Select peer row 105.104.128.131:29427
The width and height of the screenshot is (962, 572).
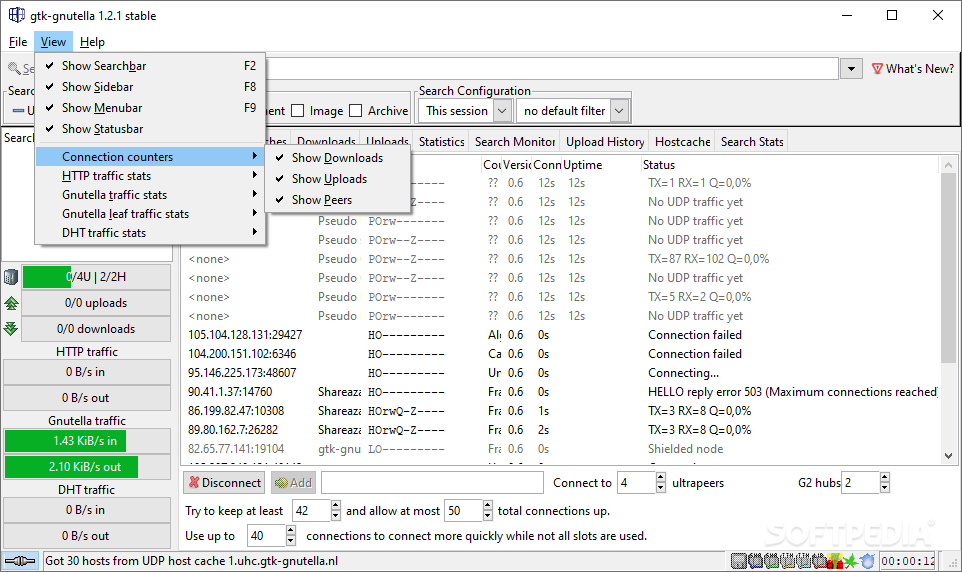click(561, 334)
